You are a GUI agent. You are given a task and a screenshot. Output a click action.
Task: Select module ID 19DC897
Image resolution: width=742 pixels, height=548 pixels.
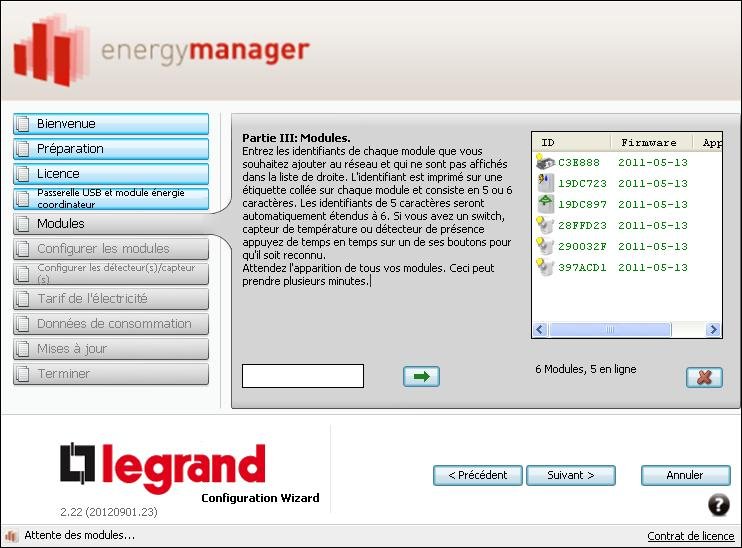tap(582, 204)
